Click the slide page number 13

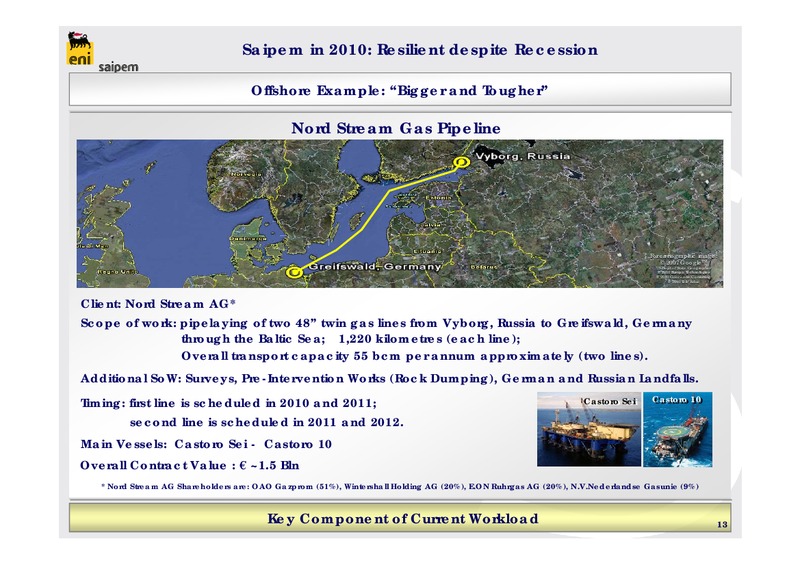click(722, 525)
